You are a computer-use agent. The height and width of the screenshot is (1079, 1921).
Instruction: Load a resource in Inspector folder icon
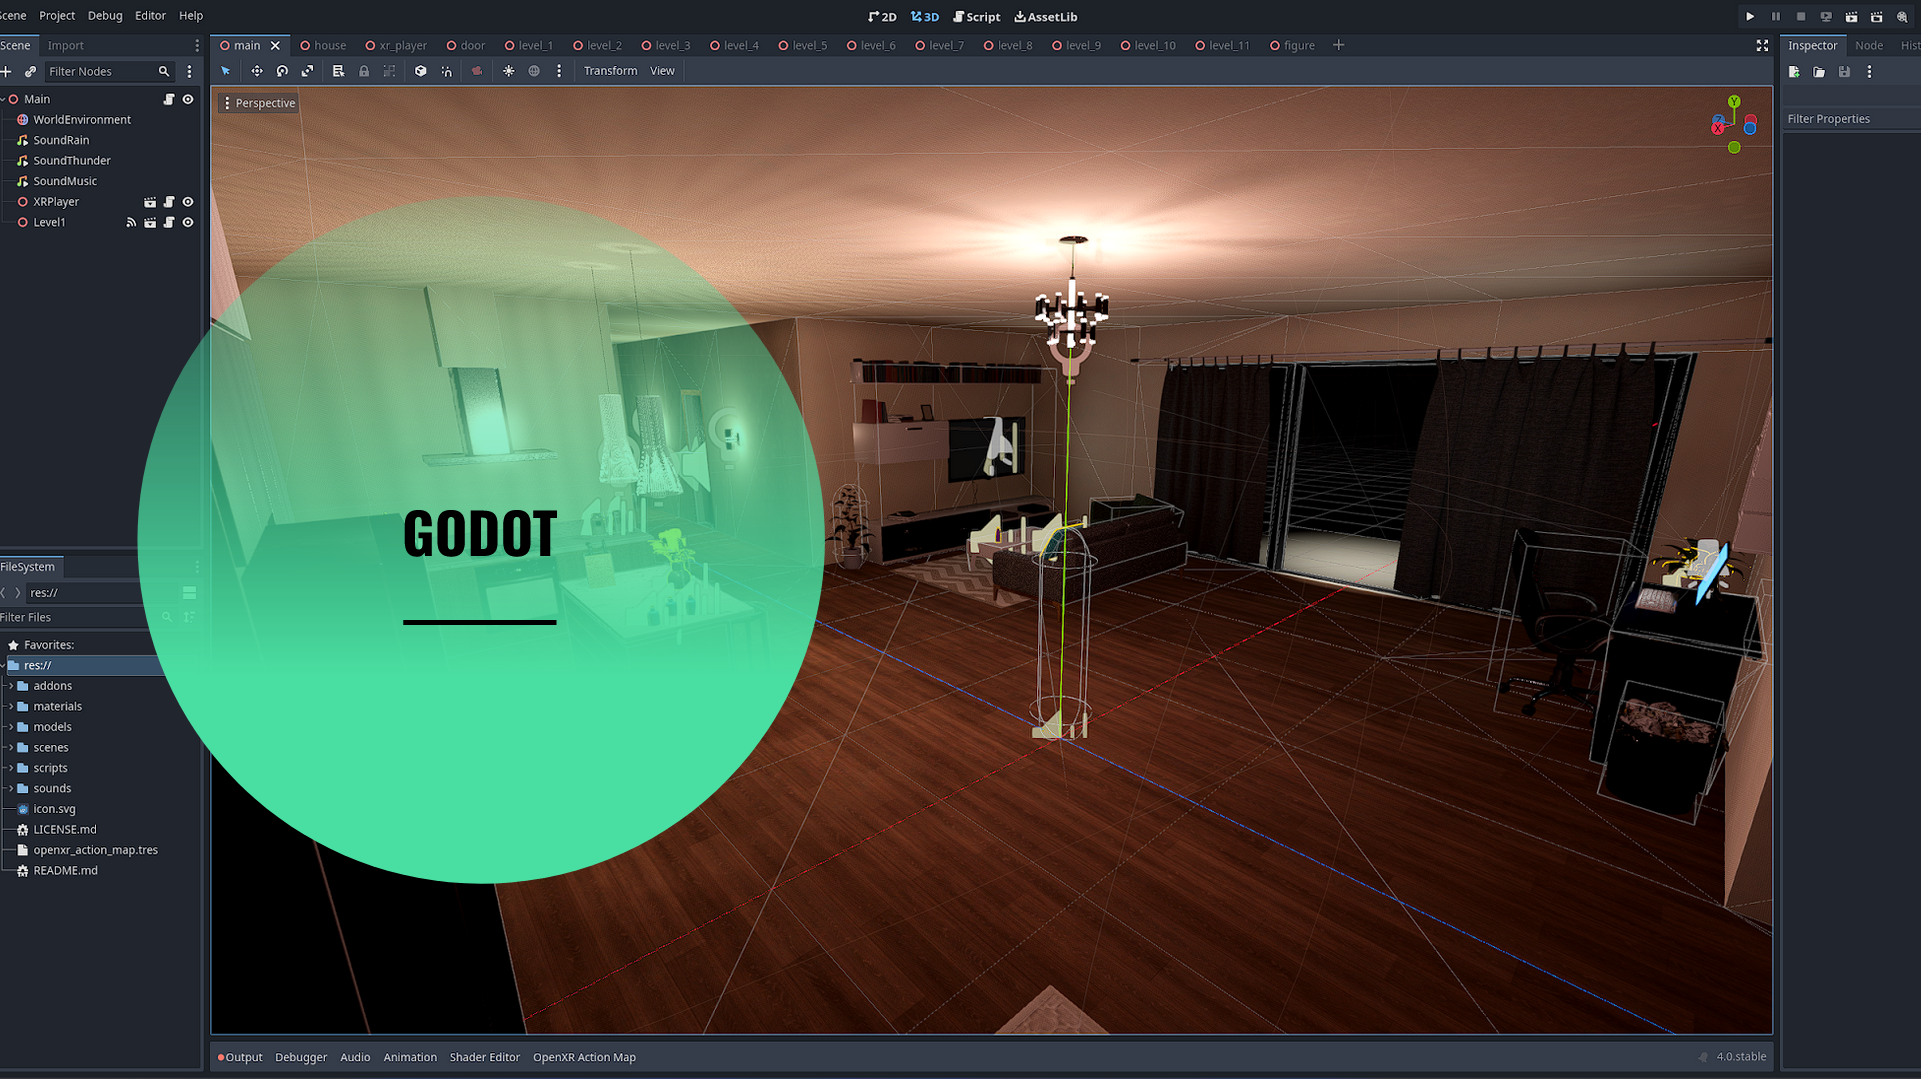[1819, 72]
